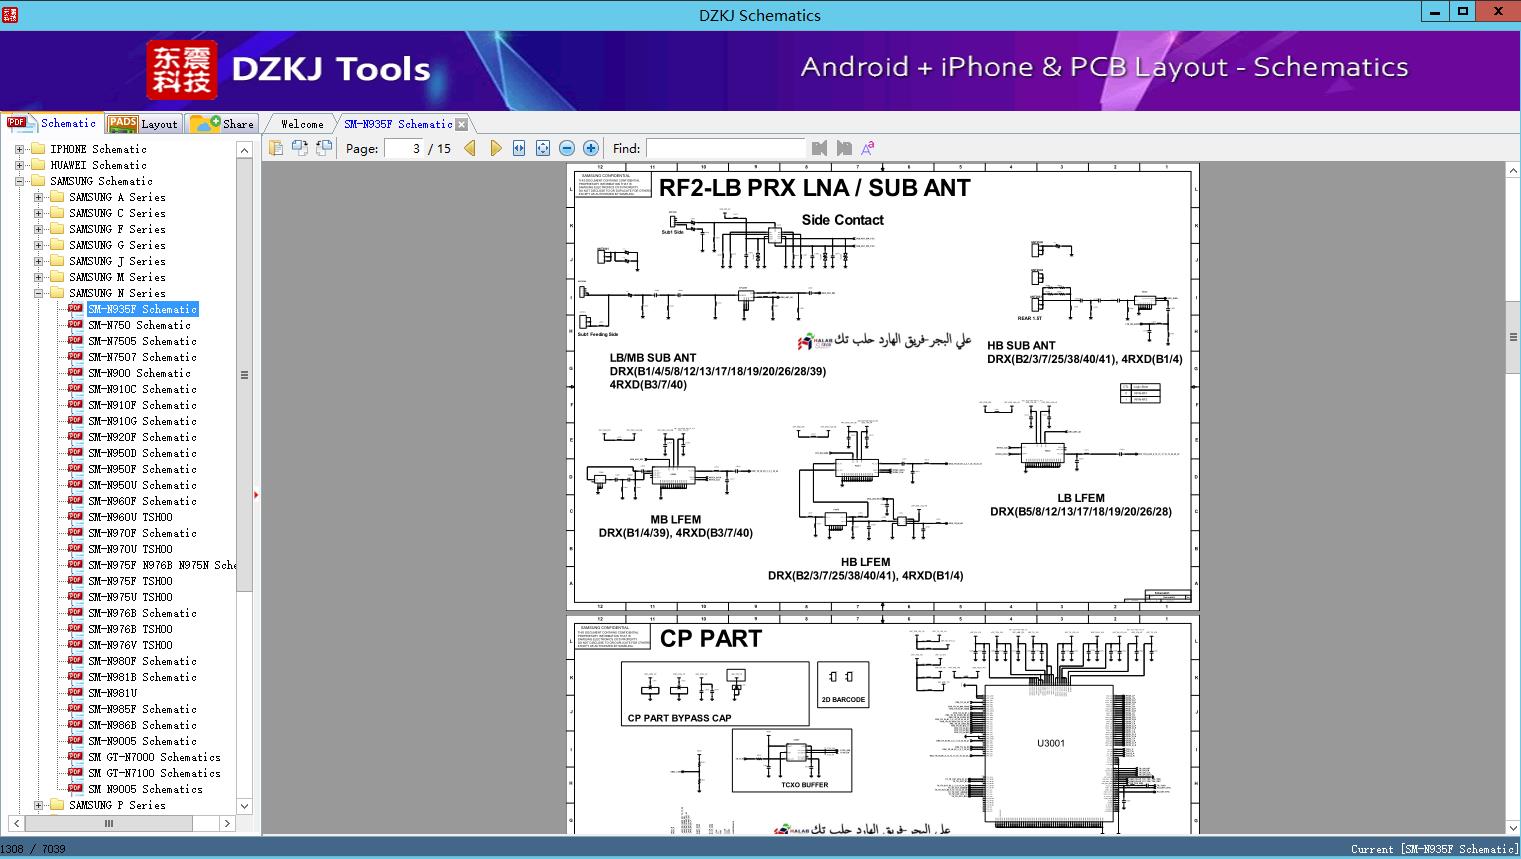This screenshot has height=859, width=1521.
Task: Click tree scroll down arrow
Action: [244, 806]
